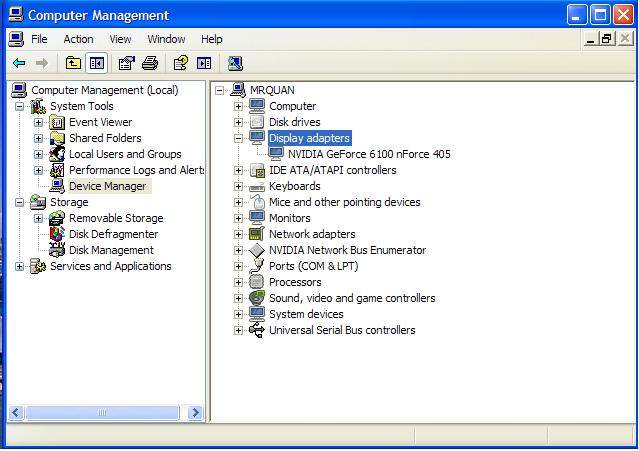Click left arrow of tree pane scrollbar

16,413
